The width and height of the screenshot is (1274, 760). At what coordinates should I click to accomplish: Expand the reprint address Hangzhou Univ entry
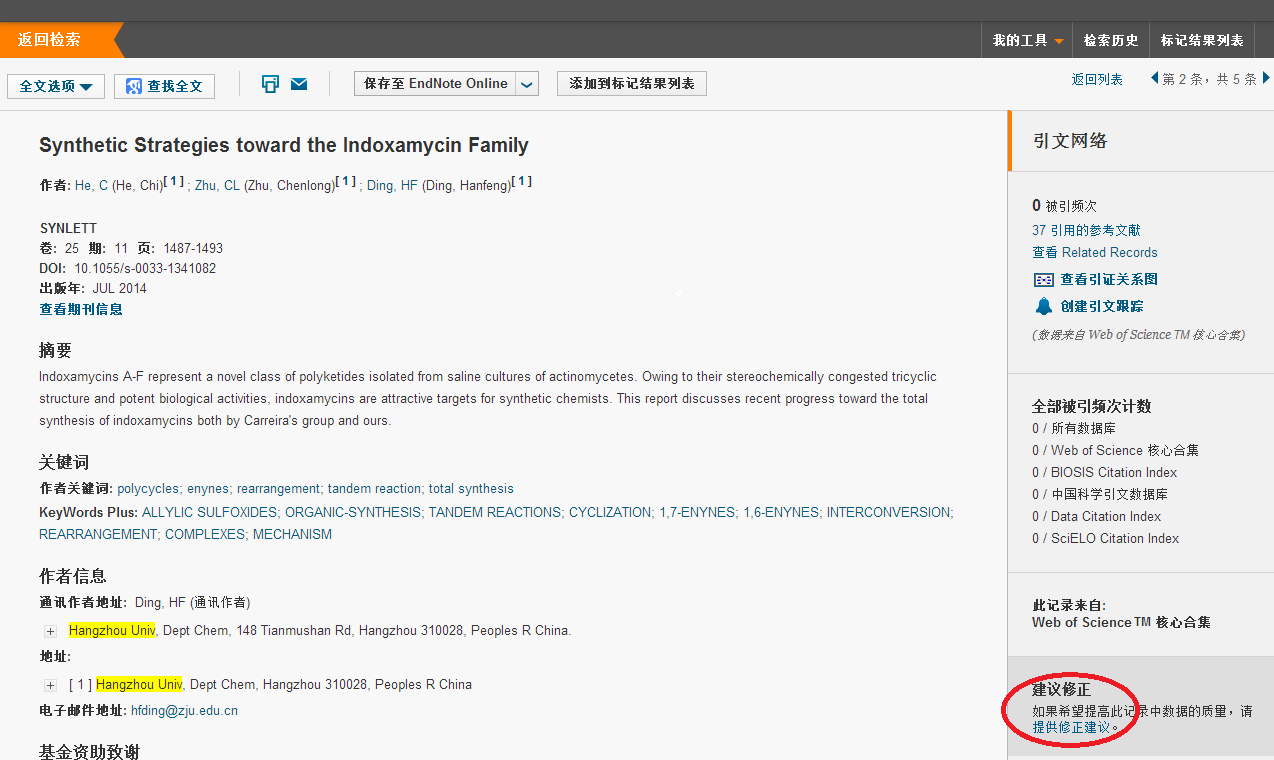[50, 631]
